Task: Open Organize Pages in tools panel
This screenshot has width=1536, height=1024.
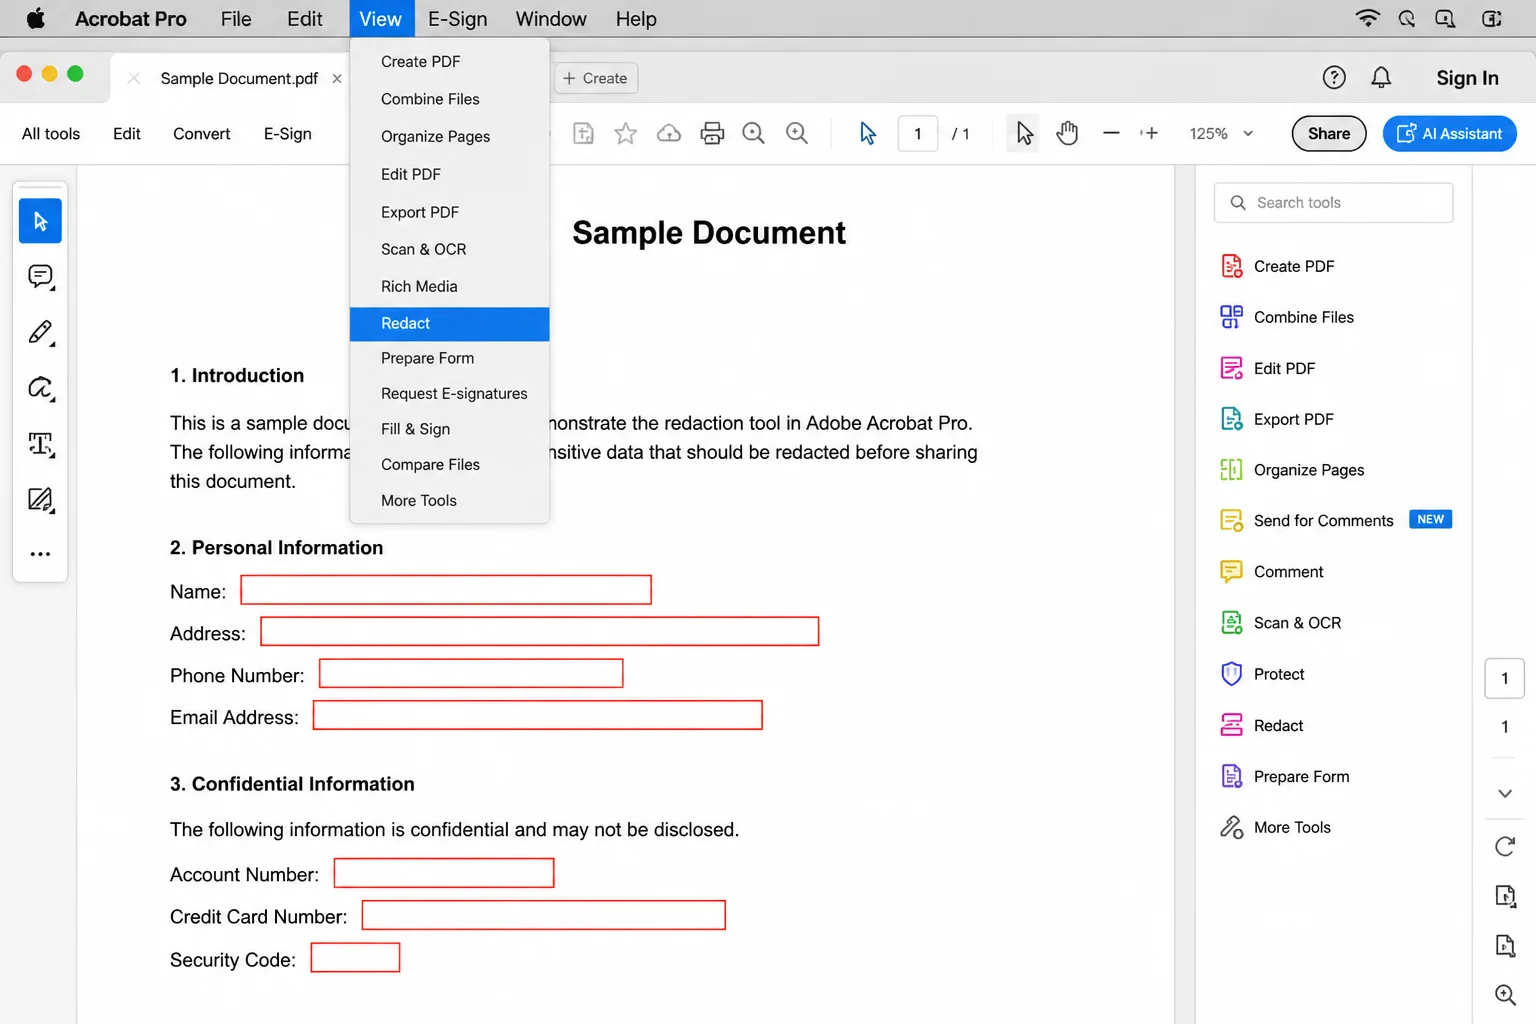Action: click(x=1309, y=470)
